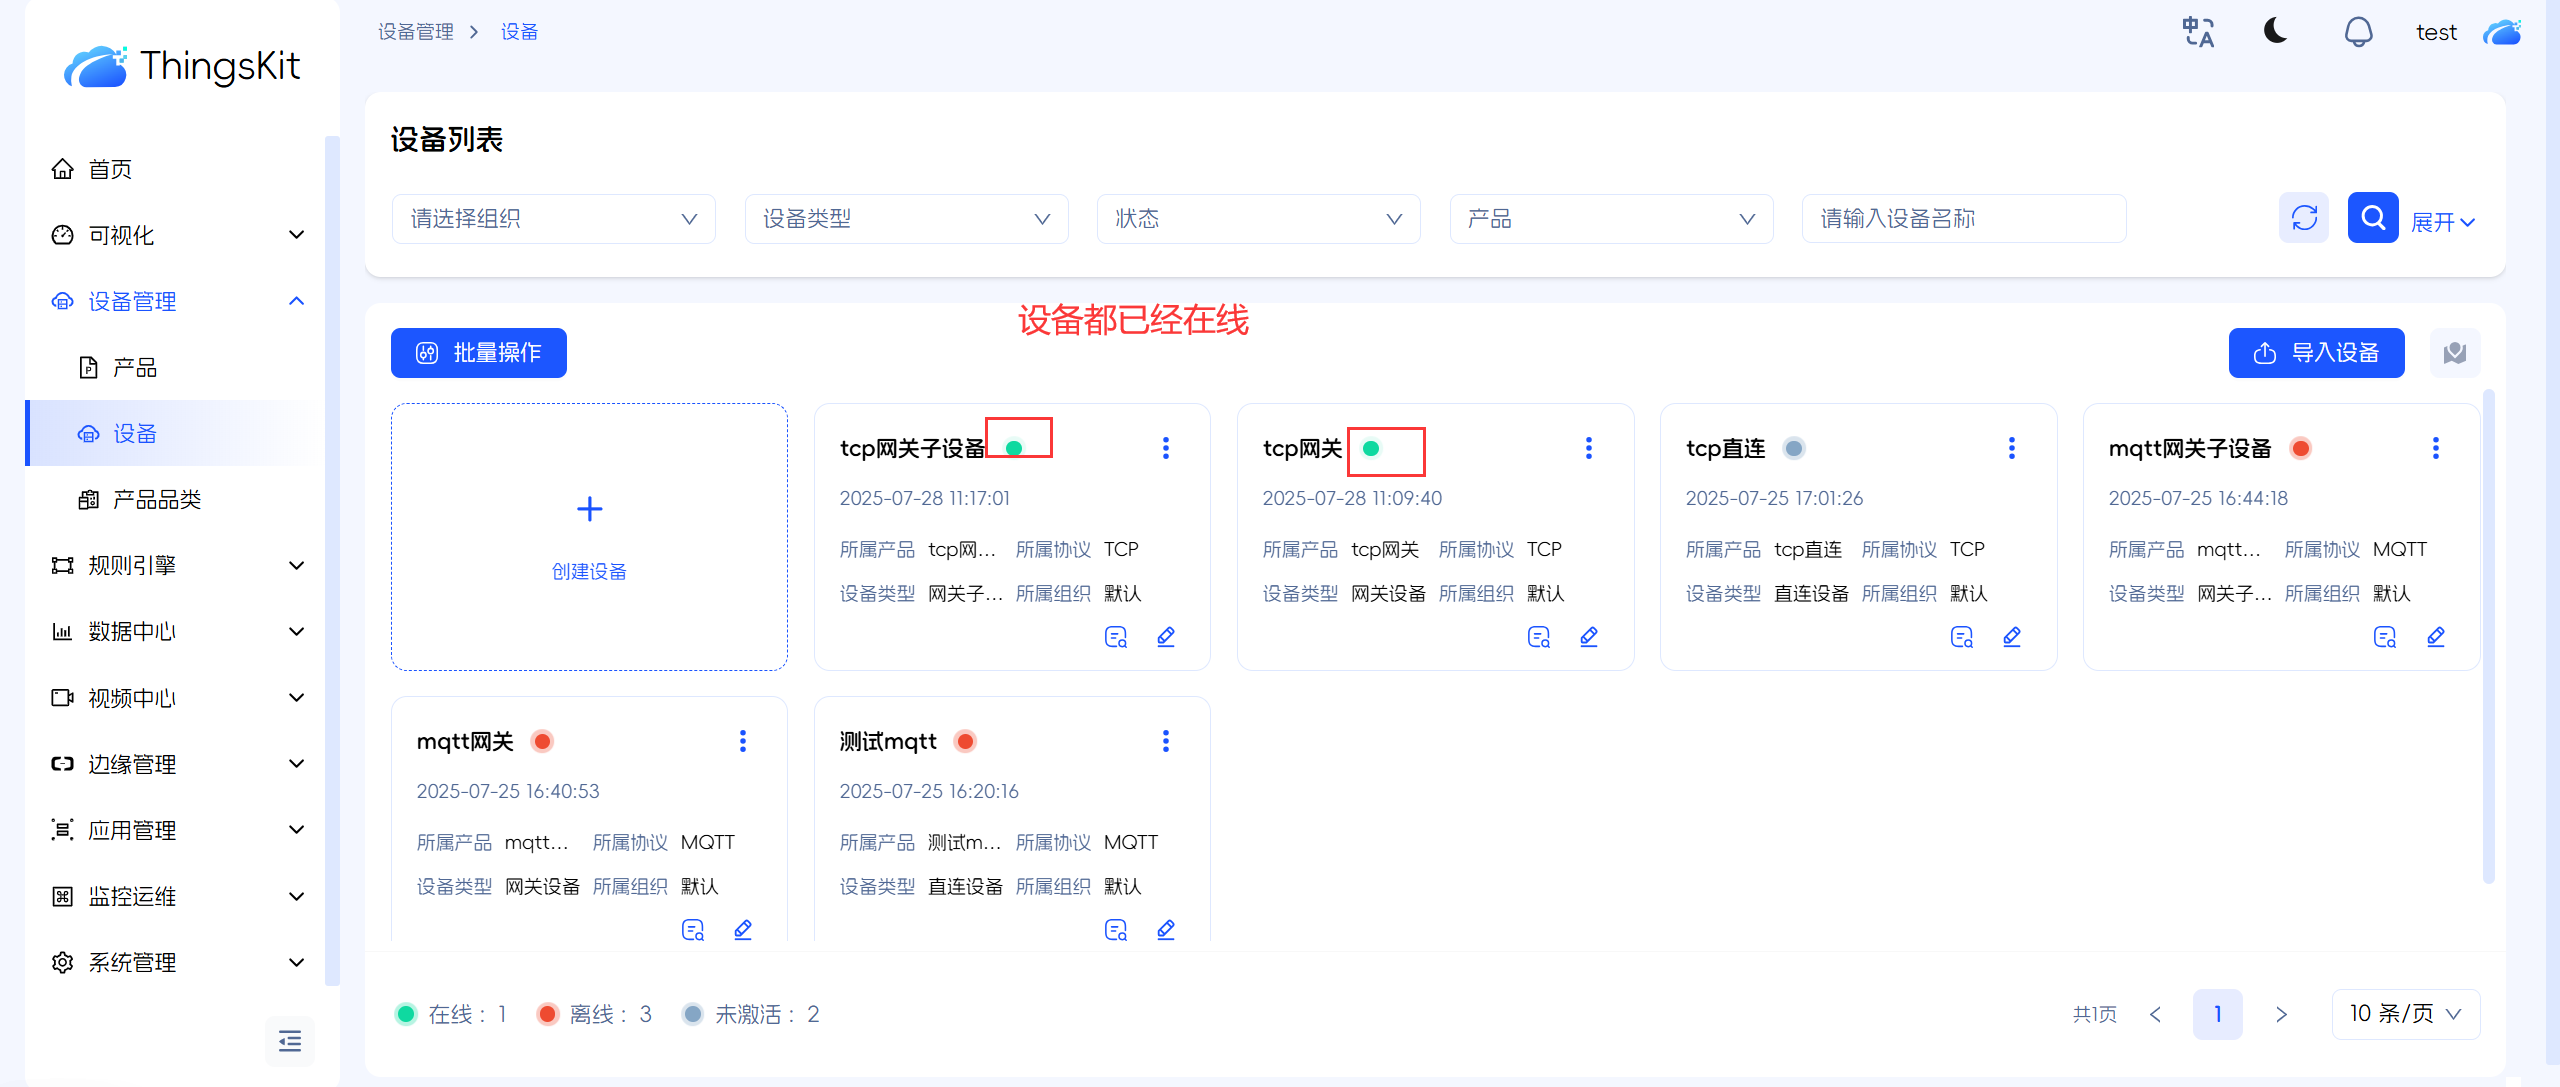
Task: Open the 设备类型 dropdown
Action: pos(906,219)
